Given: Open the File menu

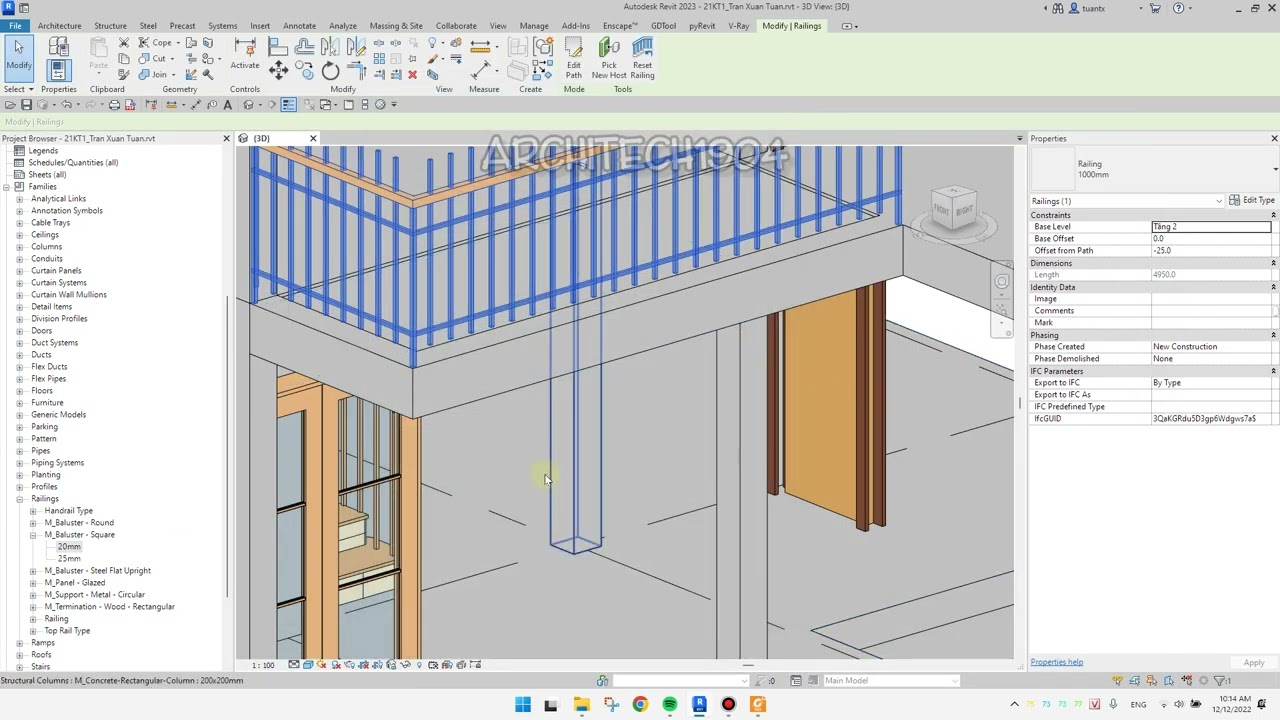Looking at the screenshot, I should 15,26.
